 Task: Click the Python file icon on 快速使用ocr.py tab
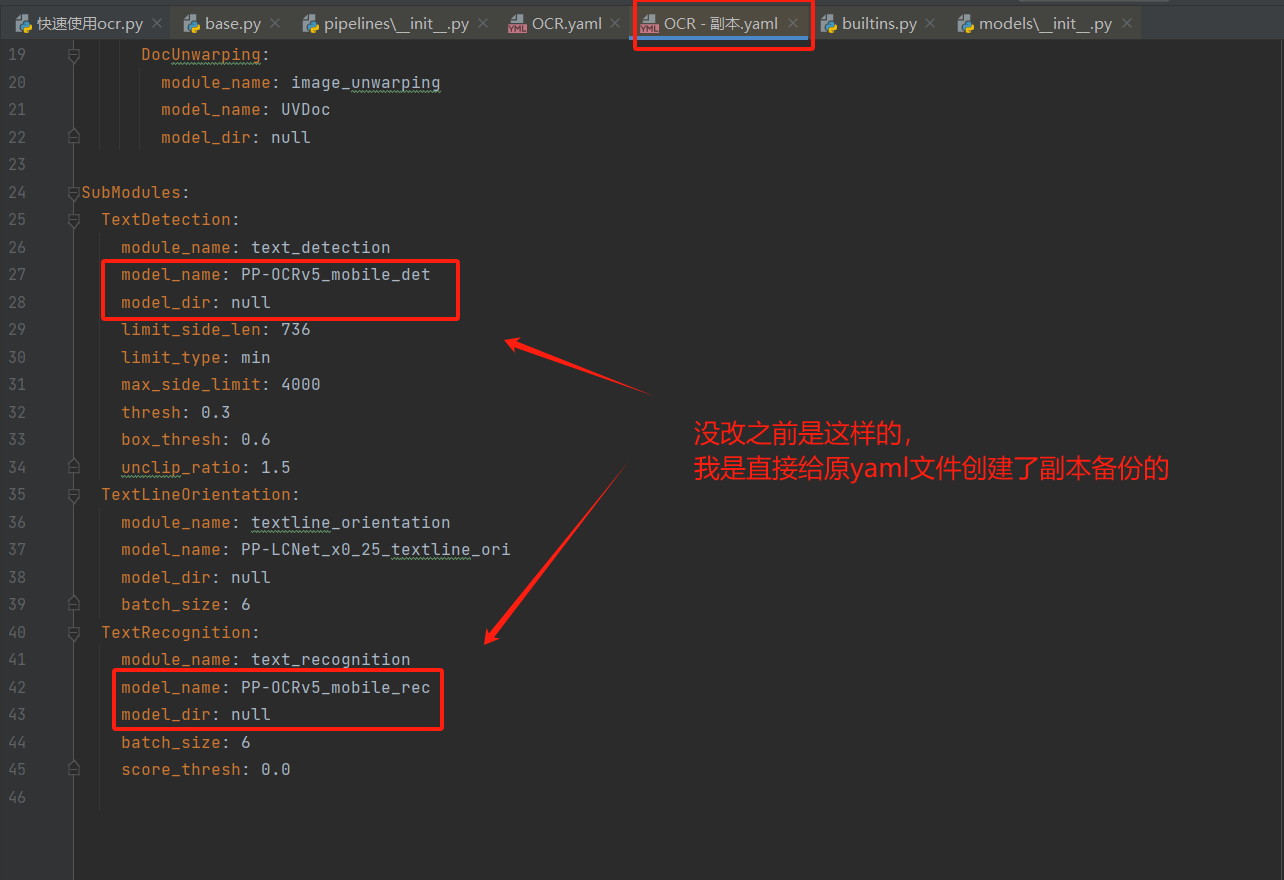pyautogui.click(x=23, y=23)
